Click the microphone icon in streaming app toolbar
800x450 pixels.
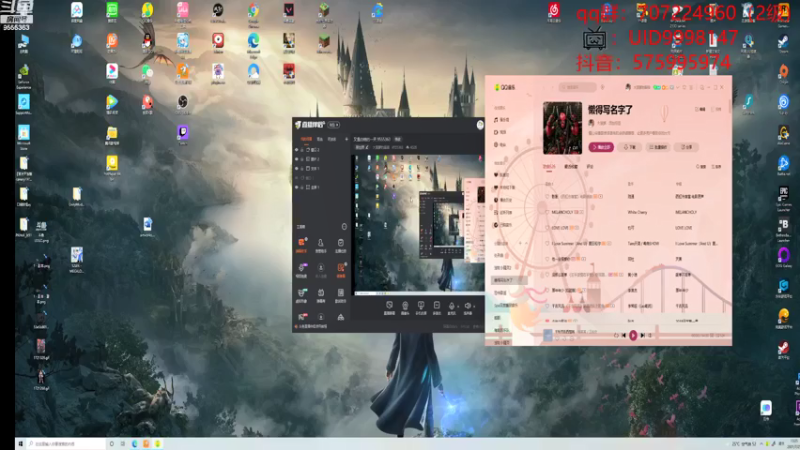pos(452,306)
